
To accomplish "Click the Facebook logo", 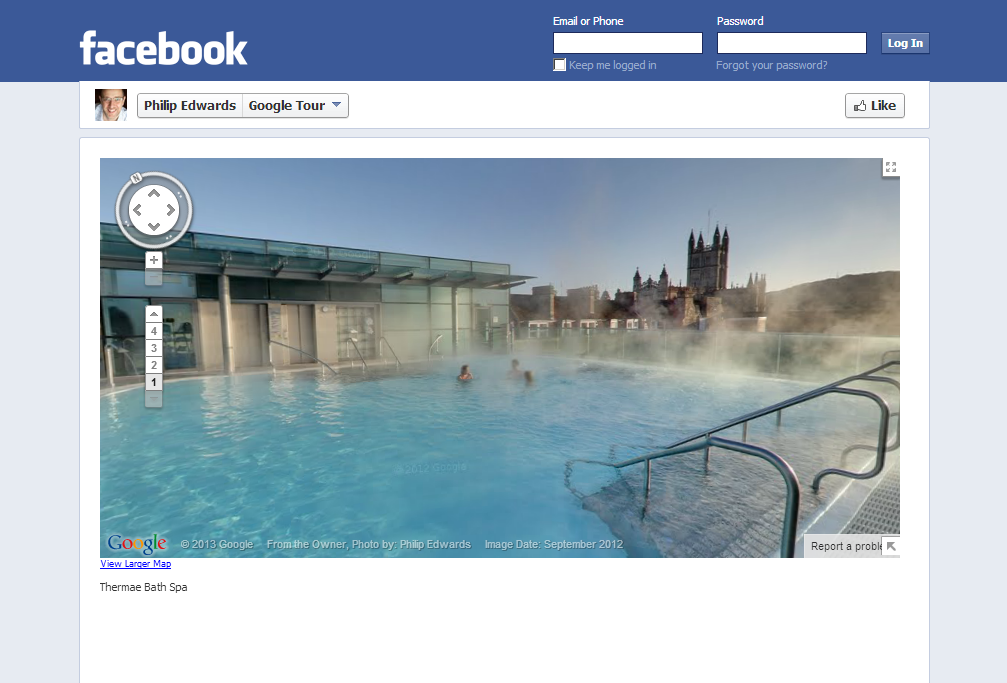I will coord(163,48).
